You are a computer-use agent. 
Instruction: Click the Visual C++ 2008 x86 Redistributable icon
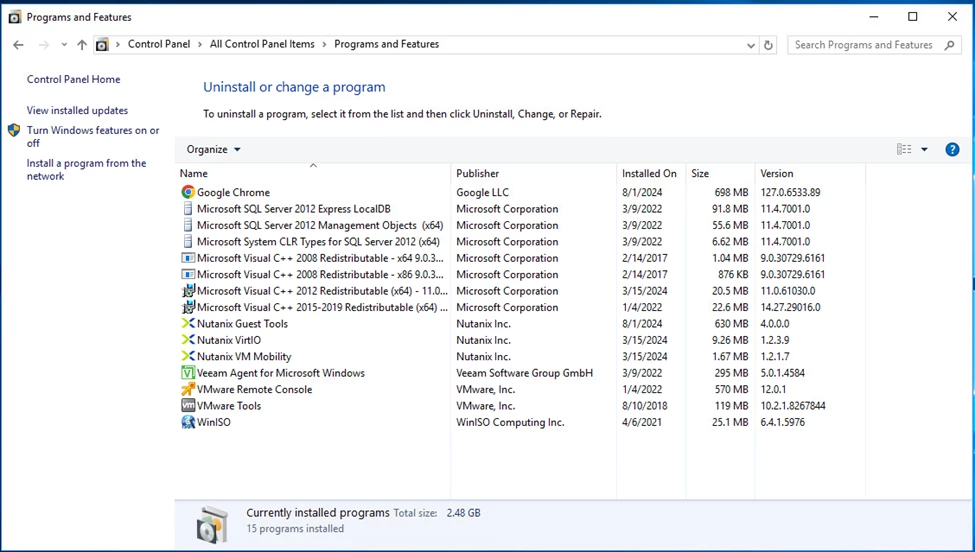[x=188, y=274]
